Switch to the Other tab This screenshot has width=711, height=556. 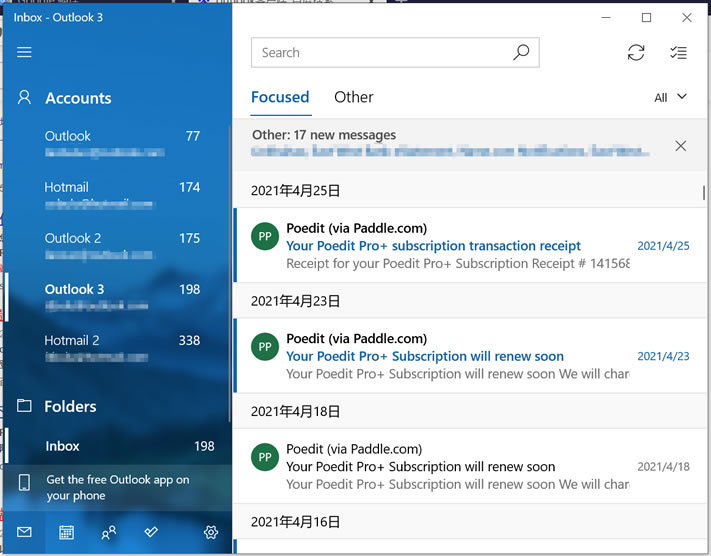click(354, 97)
